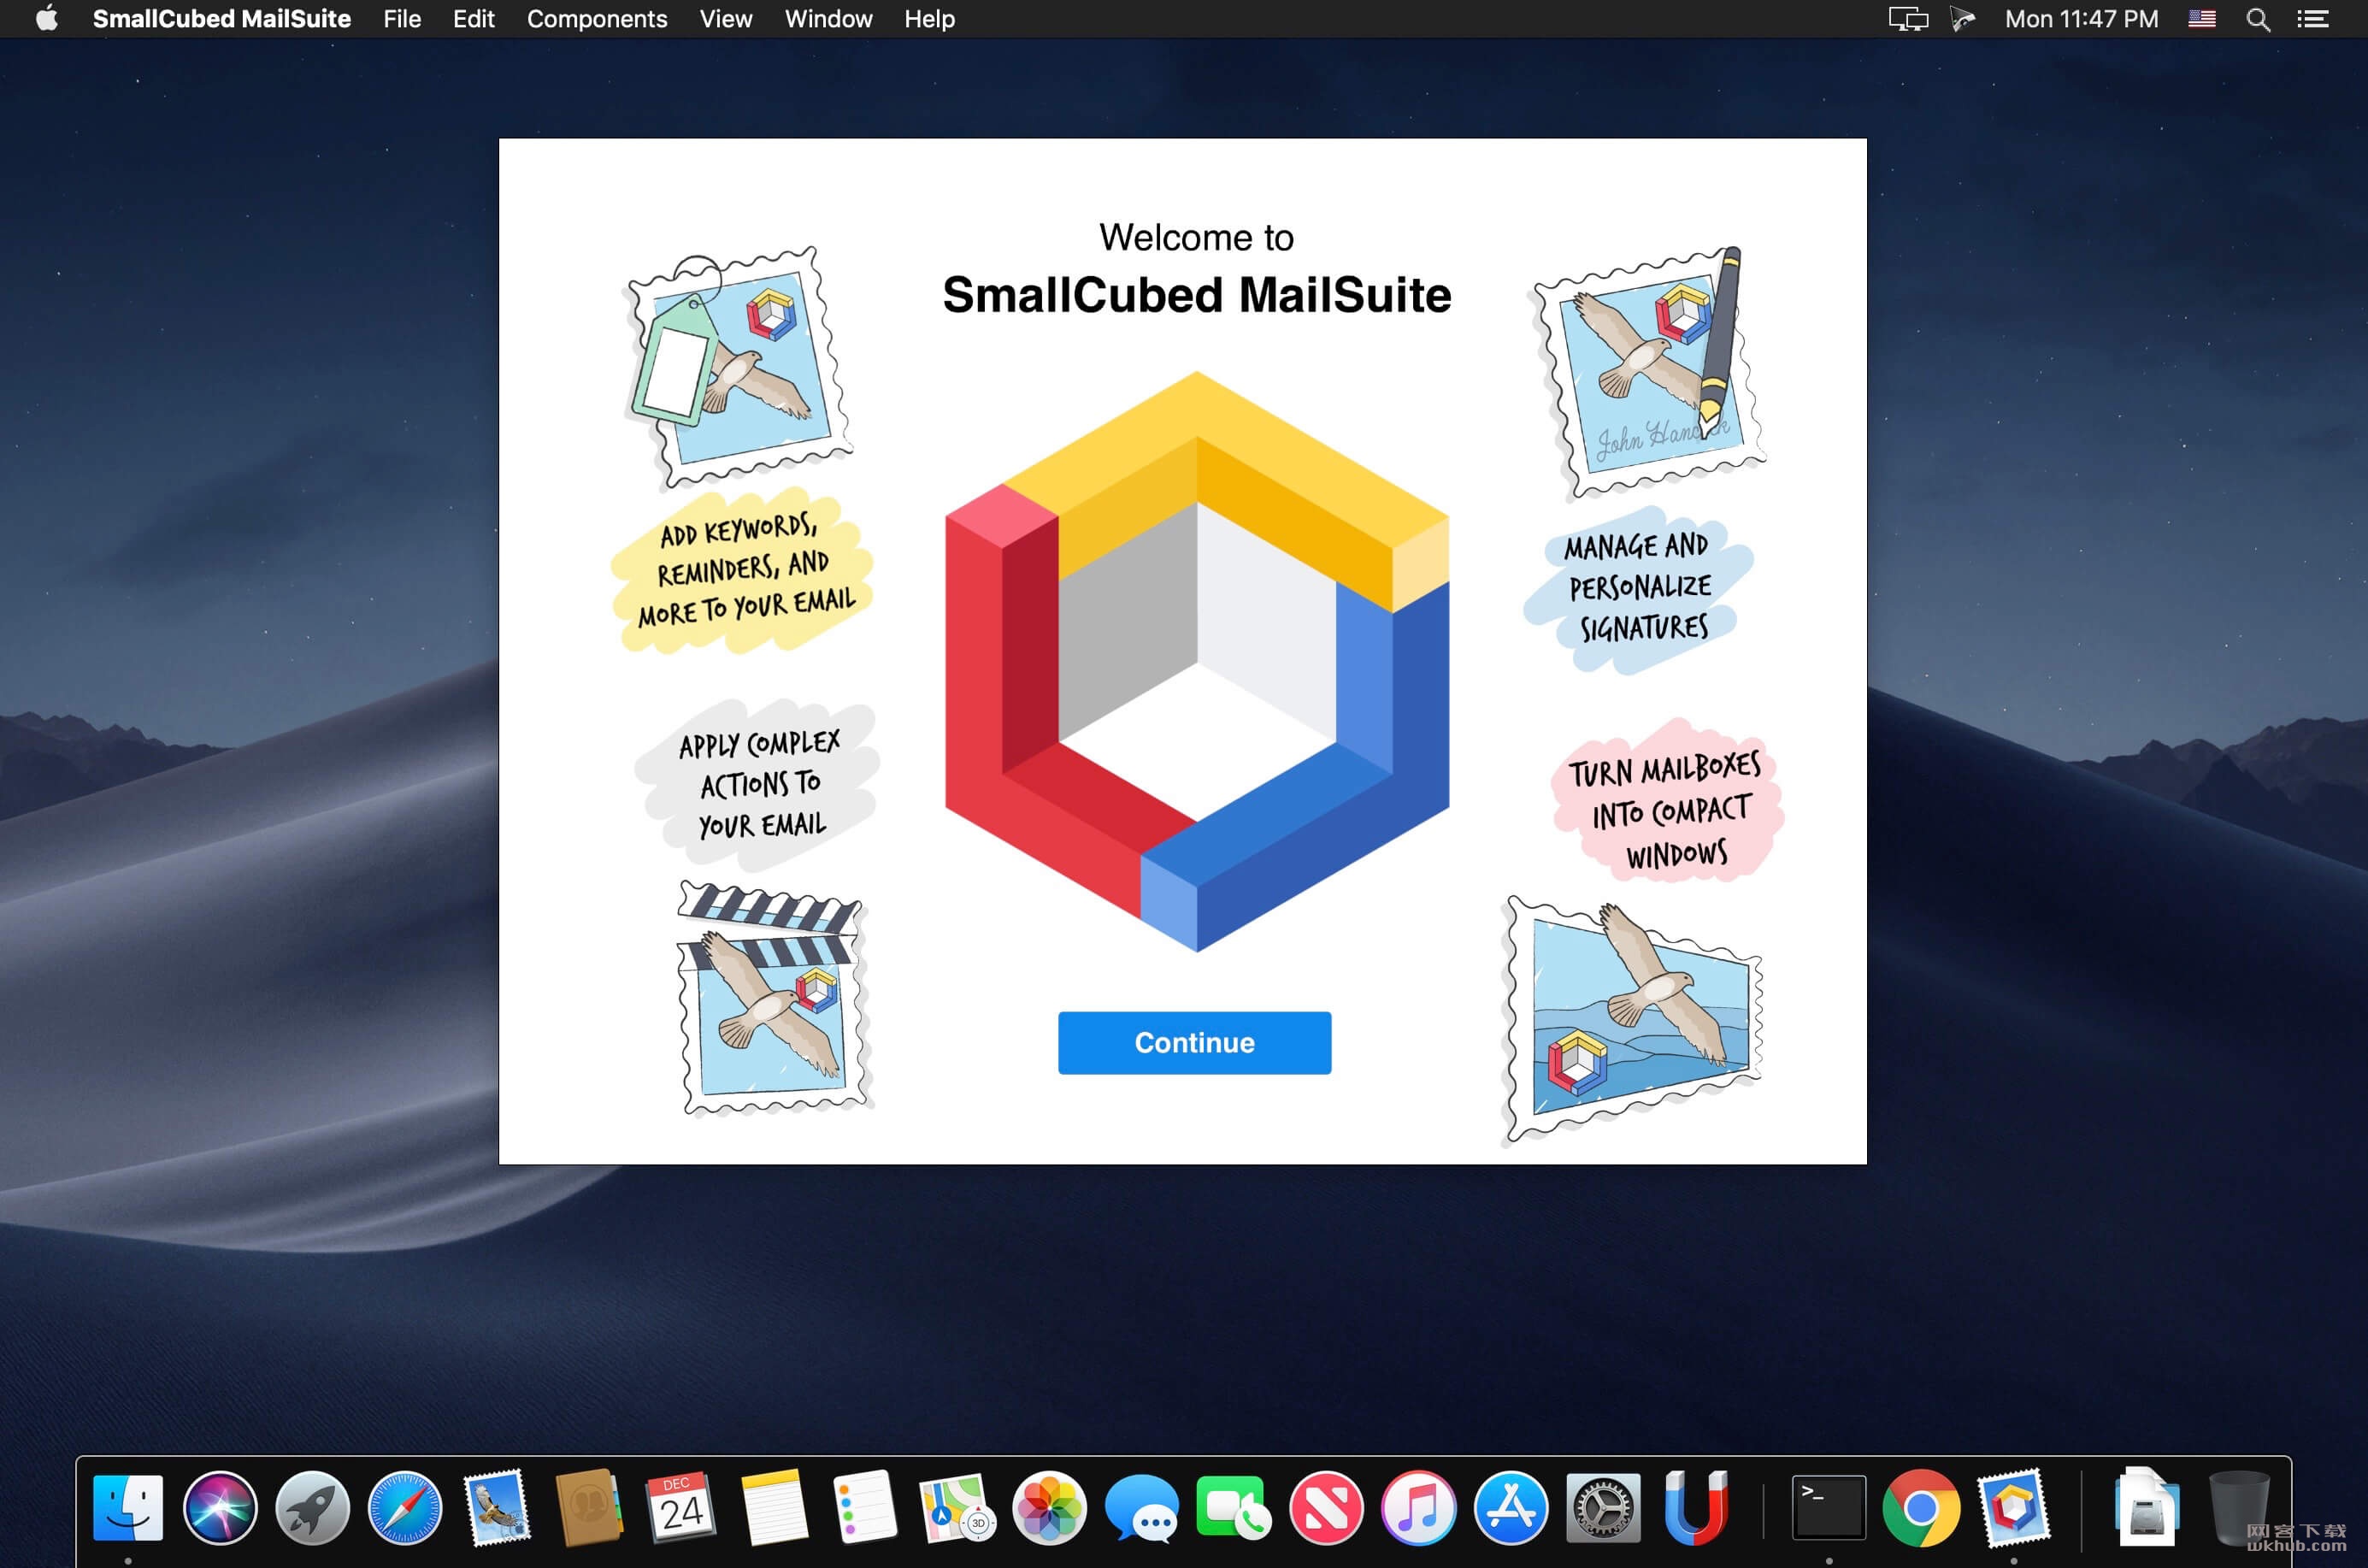Click the Continue button

[x=1194, y=1042]
